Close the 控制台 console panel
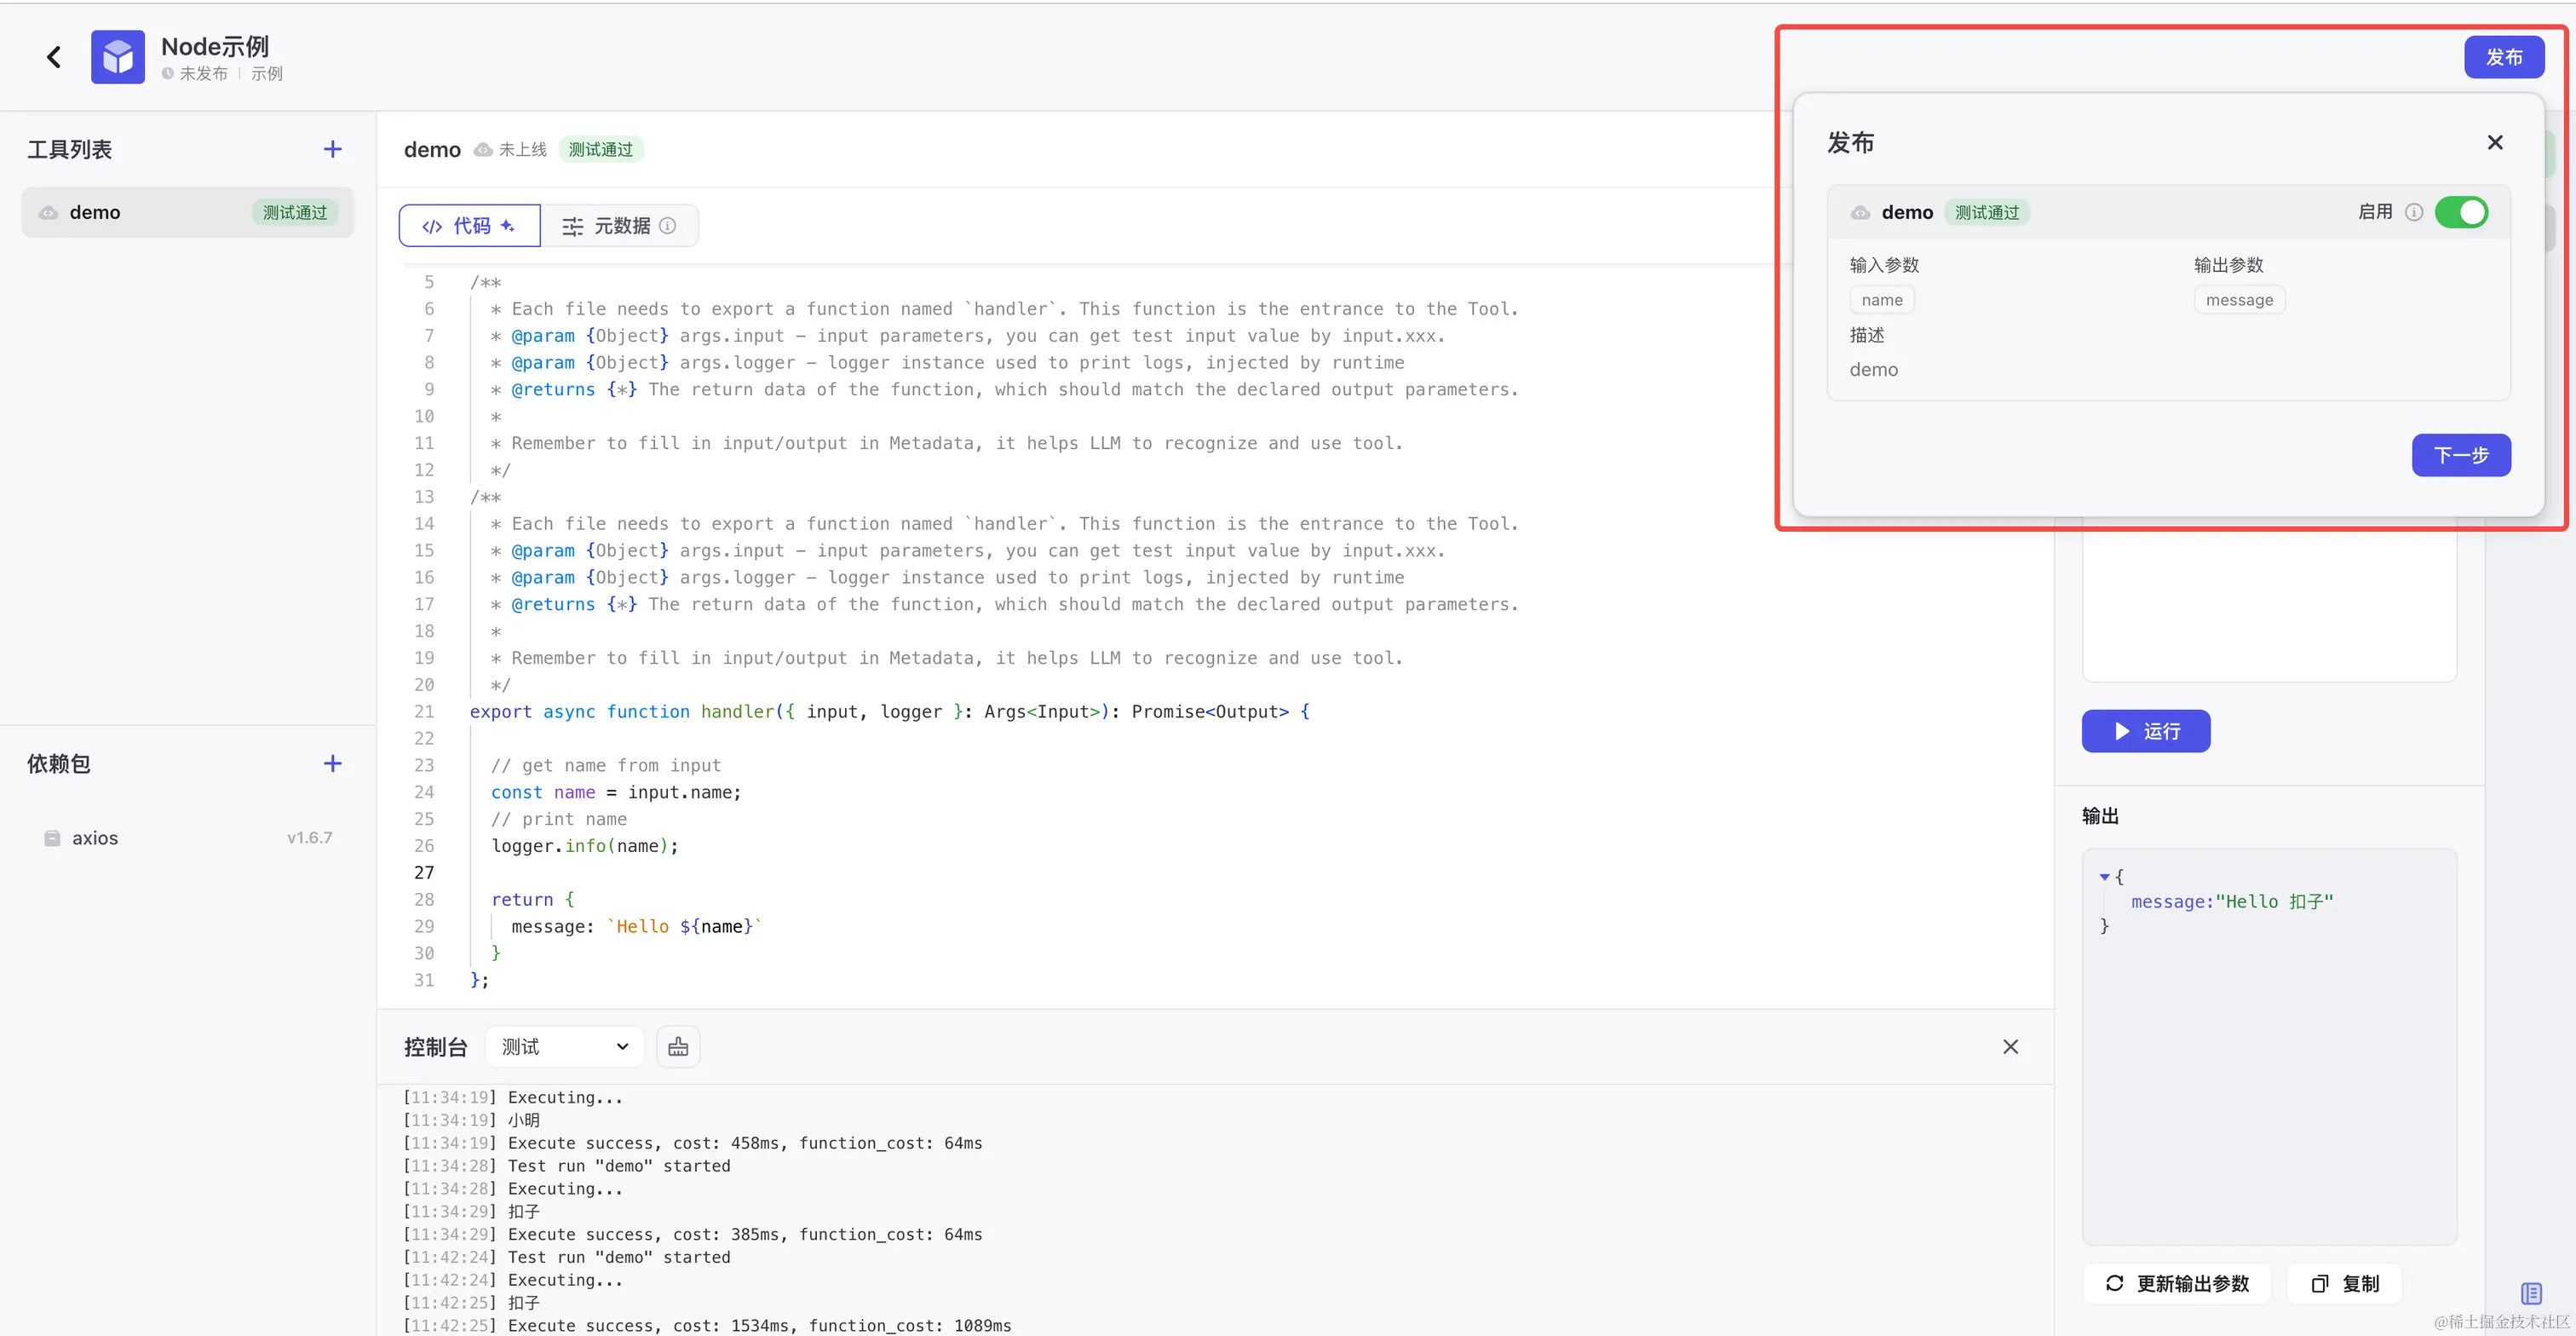The image size is (2576, 1336). click(2011, 1047)
